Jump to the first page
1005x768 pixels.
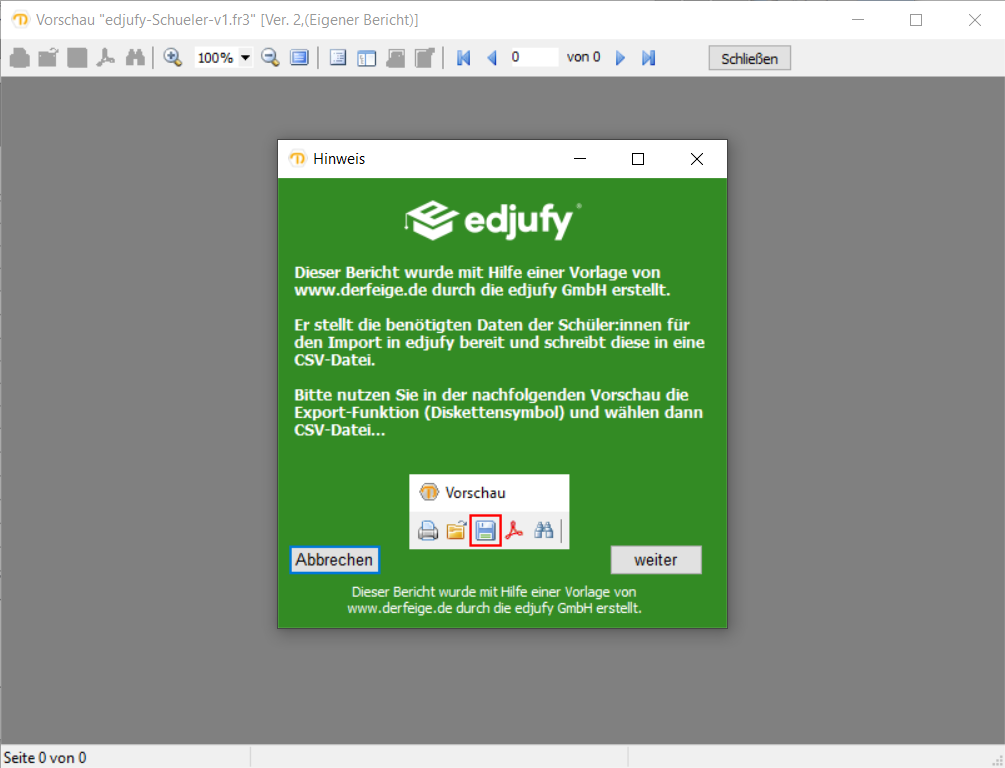coord(463,58)
